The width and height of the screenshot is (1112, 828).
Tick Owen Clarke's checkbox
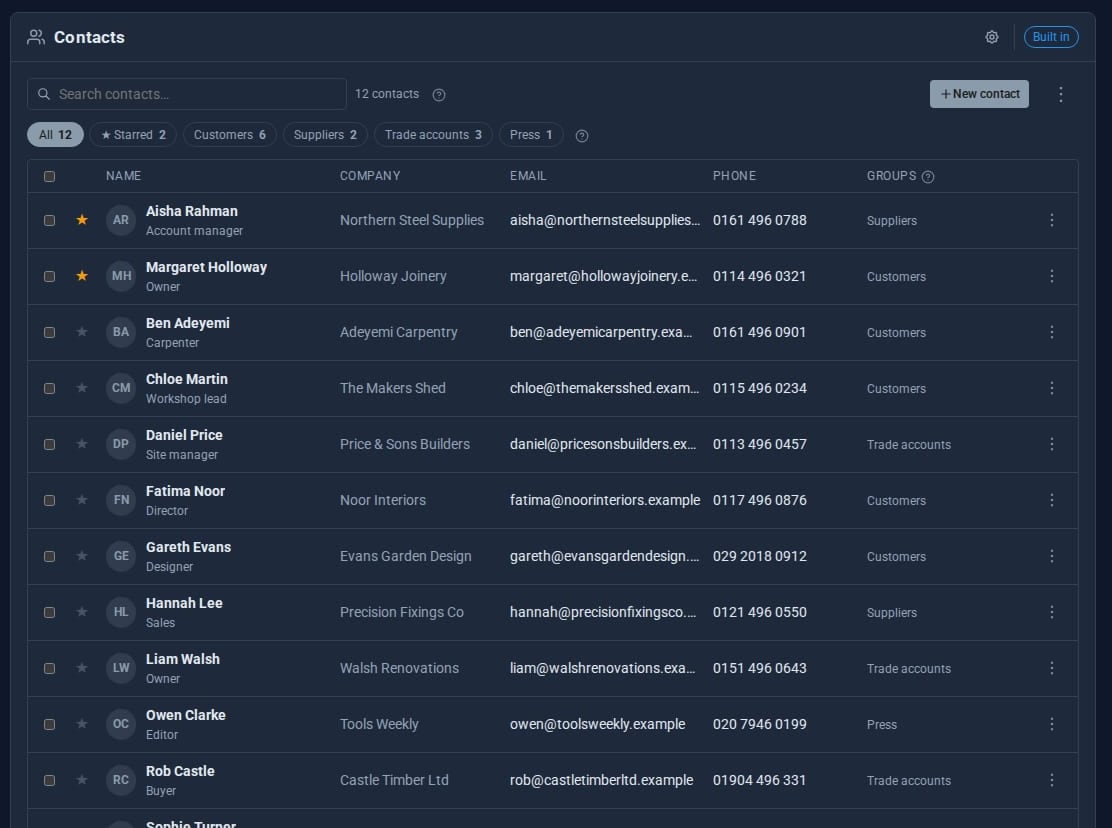(50, 724)
